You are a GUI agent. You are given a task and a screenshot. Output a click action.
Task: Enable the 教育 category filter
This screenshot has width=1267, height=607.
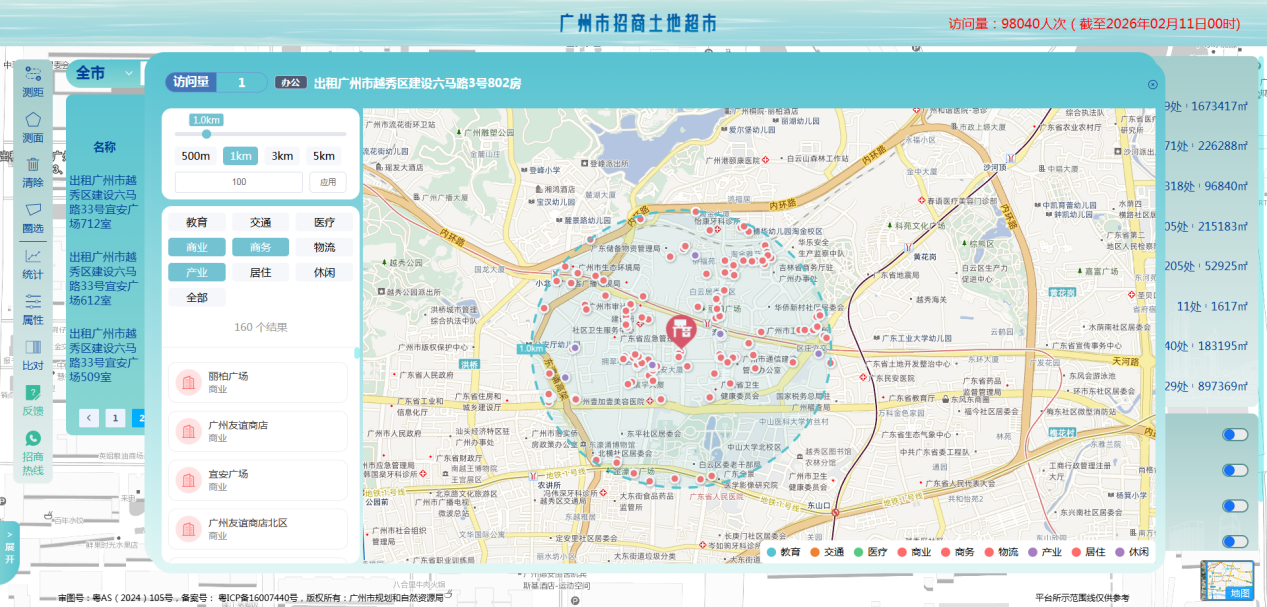[x=197, y=222]
